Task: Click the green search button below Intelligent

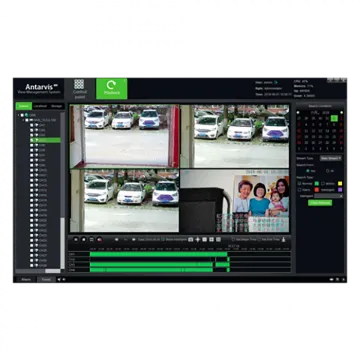Action: tap(320, 203)
